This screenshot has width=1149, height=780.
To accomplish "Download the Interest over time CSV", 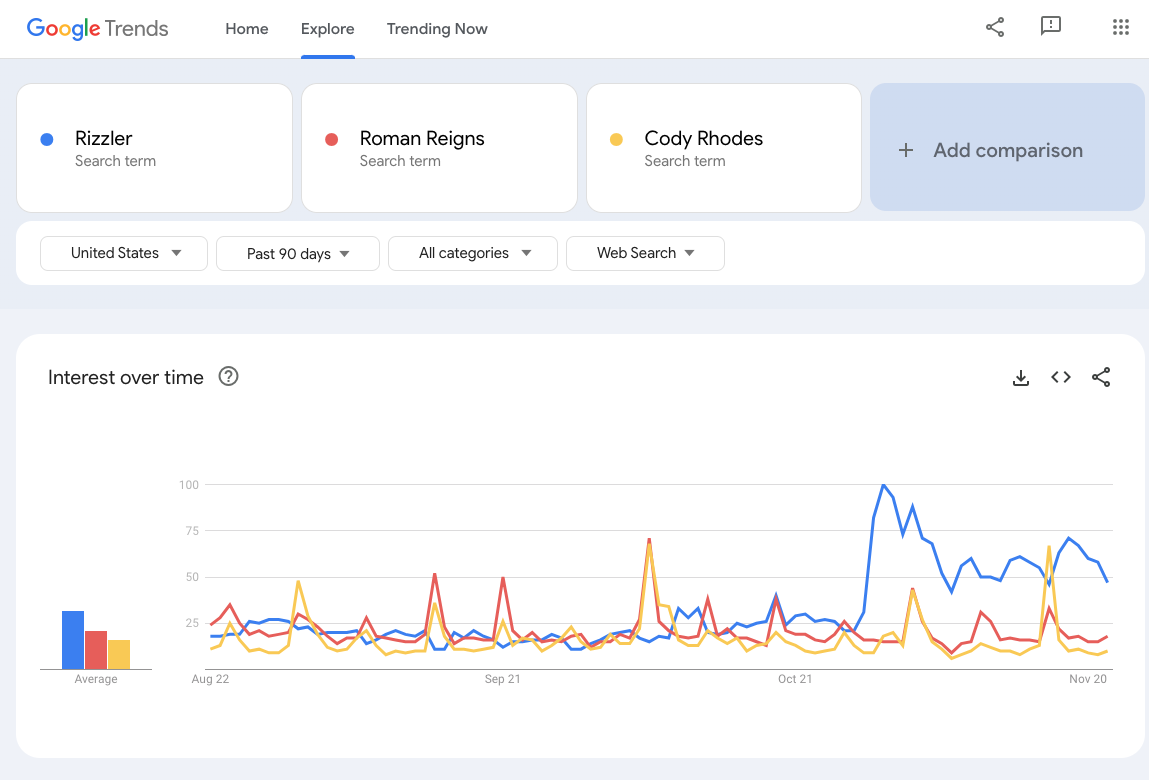I will (x=1021, y=378).
